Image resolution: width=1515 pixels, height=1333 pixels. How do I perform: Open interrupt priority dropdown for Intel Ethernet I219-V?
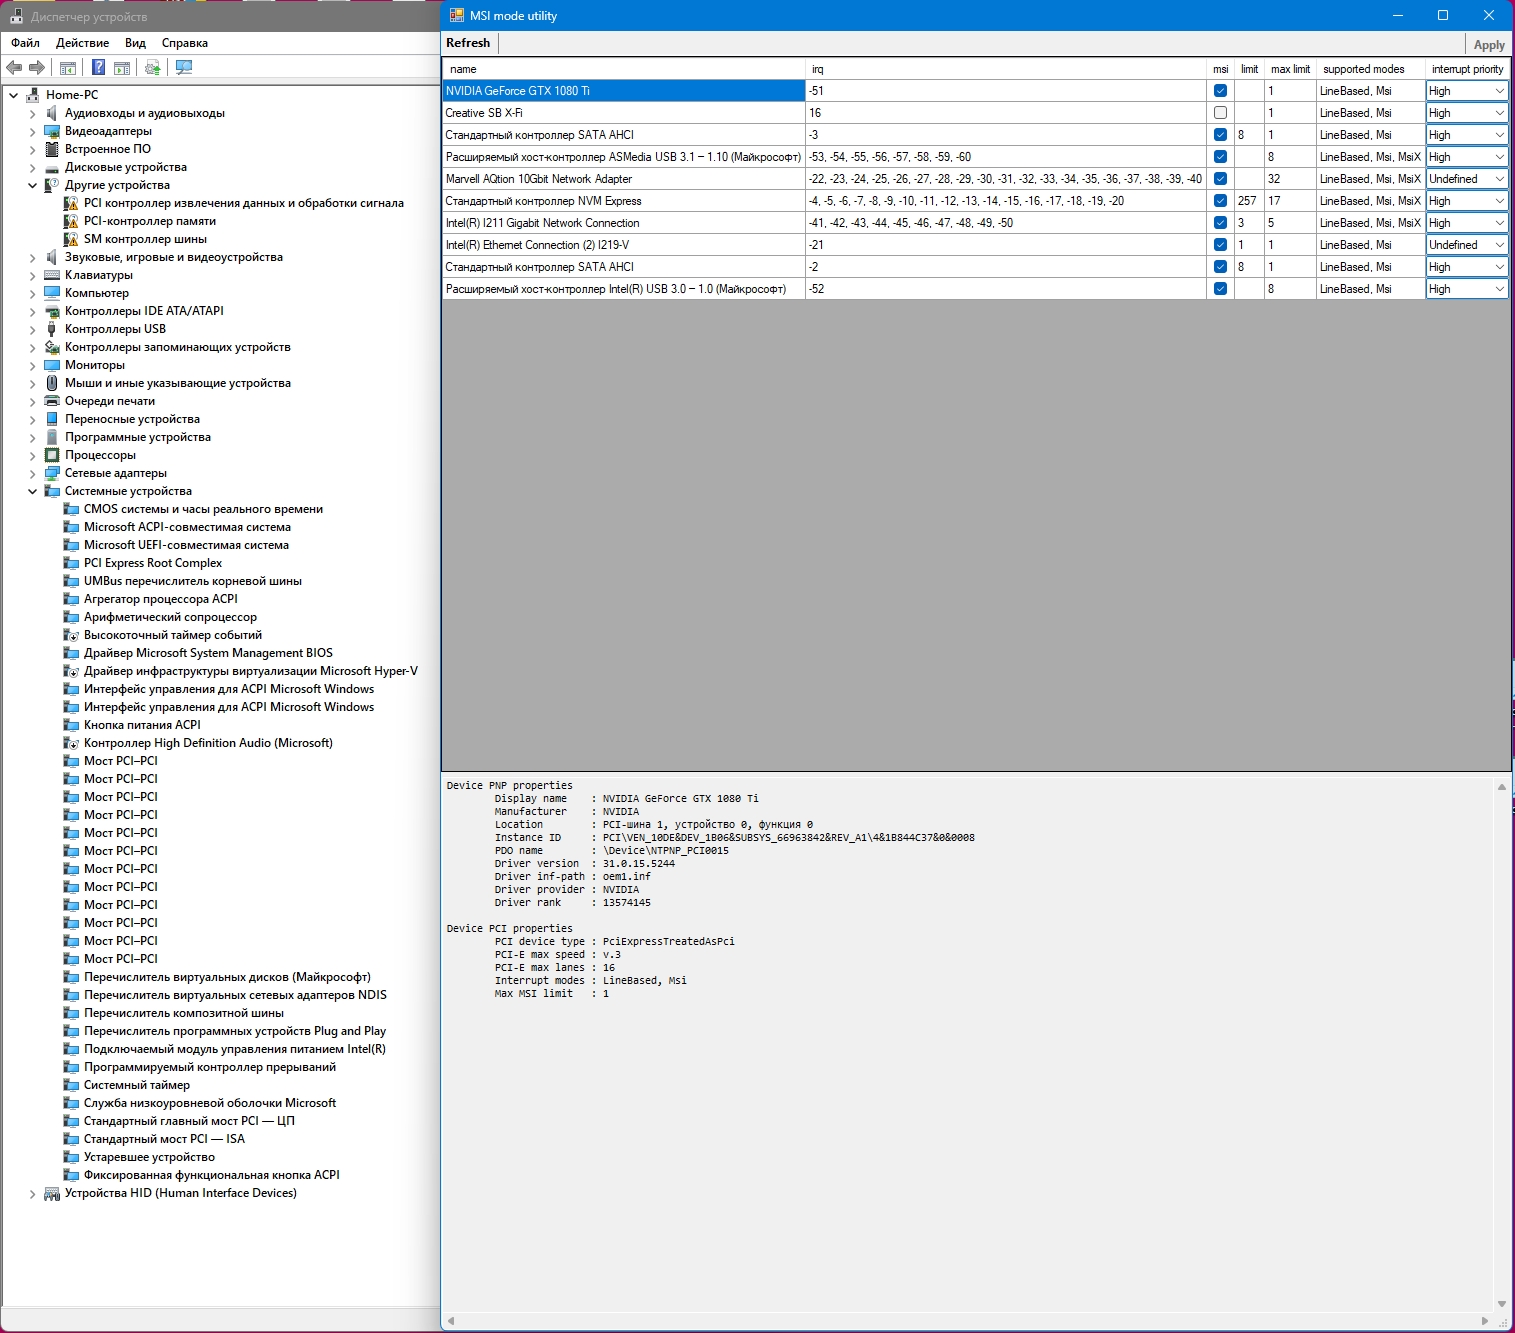point(1467,245)
